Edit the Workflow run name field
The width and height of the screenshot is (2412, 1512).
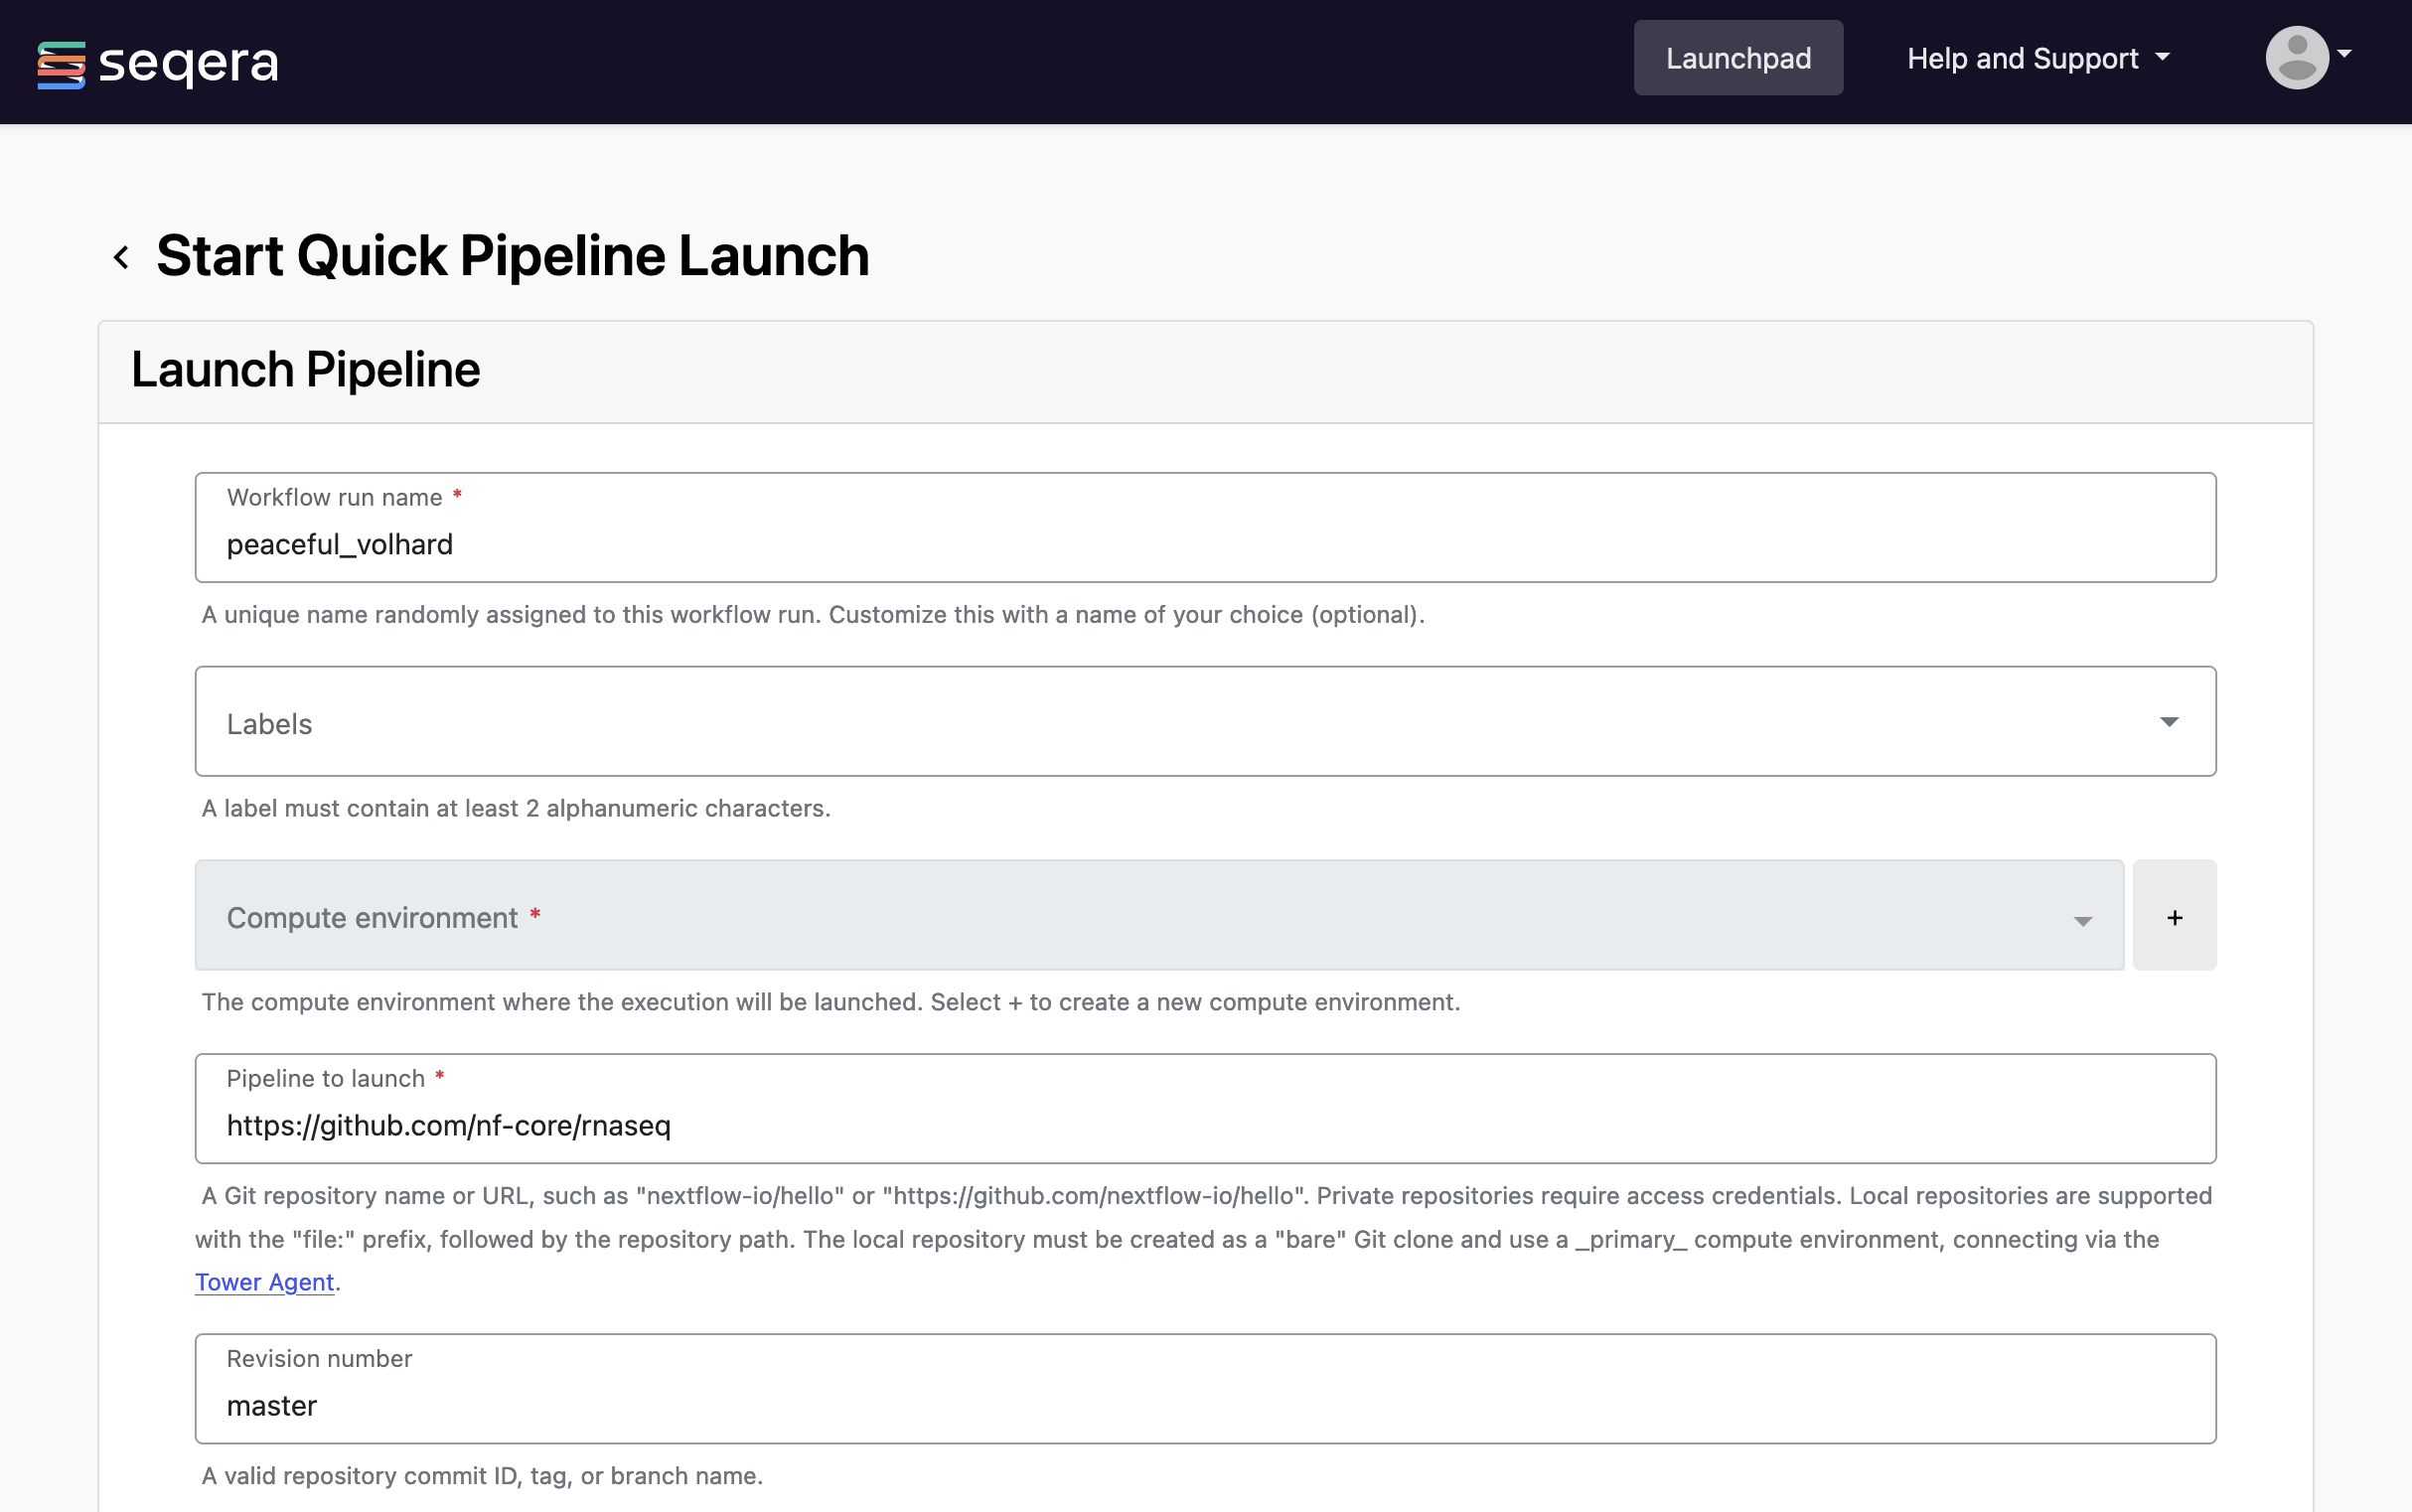coord(1205,543)
